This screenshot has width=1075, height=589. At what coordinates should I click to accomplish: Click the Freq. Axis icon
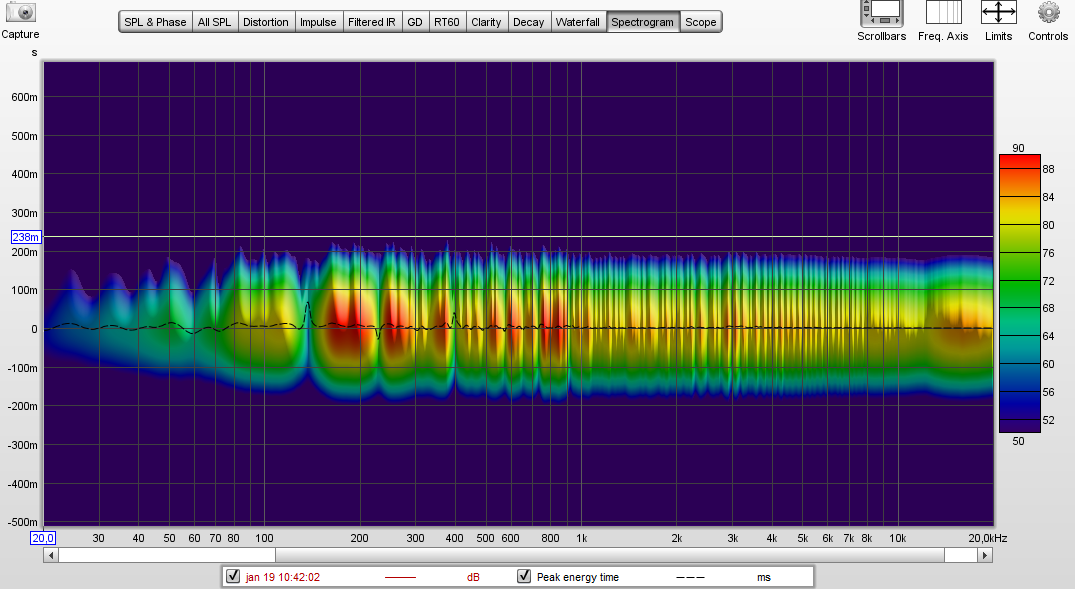(x=943, y=13)
